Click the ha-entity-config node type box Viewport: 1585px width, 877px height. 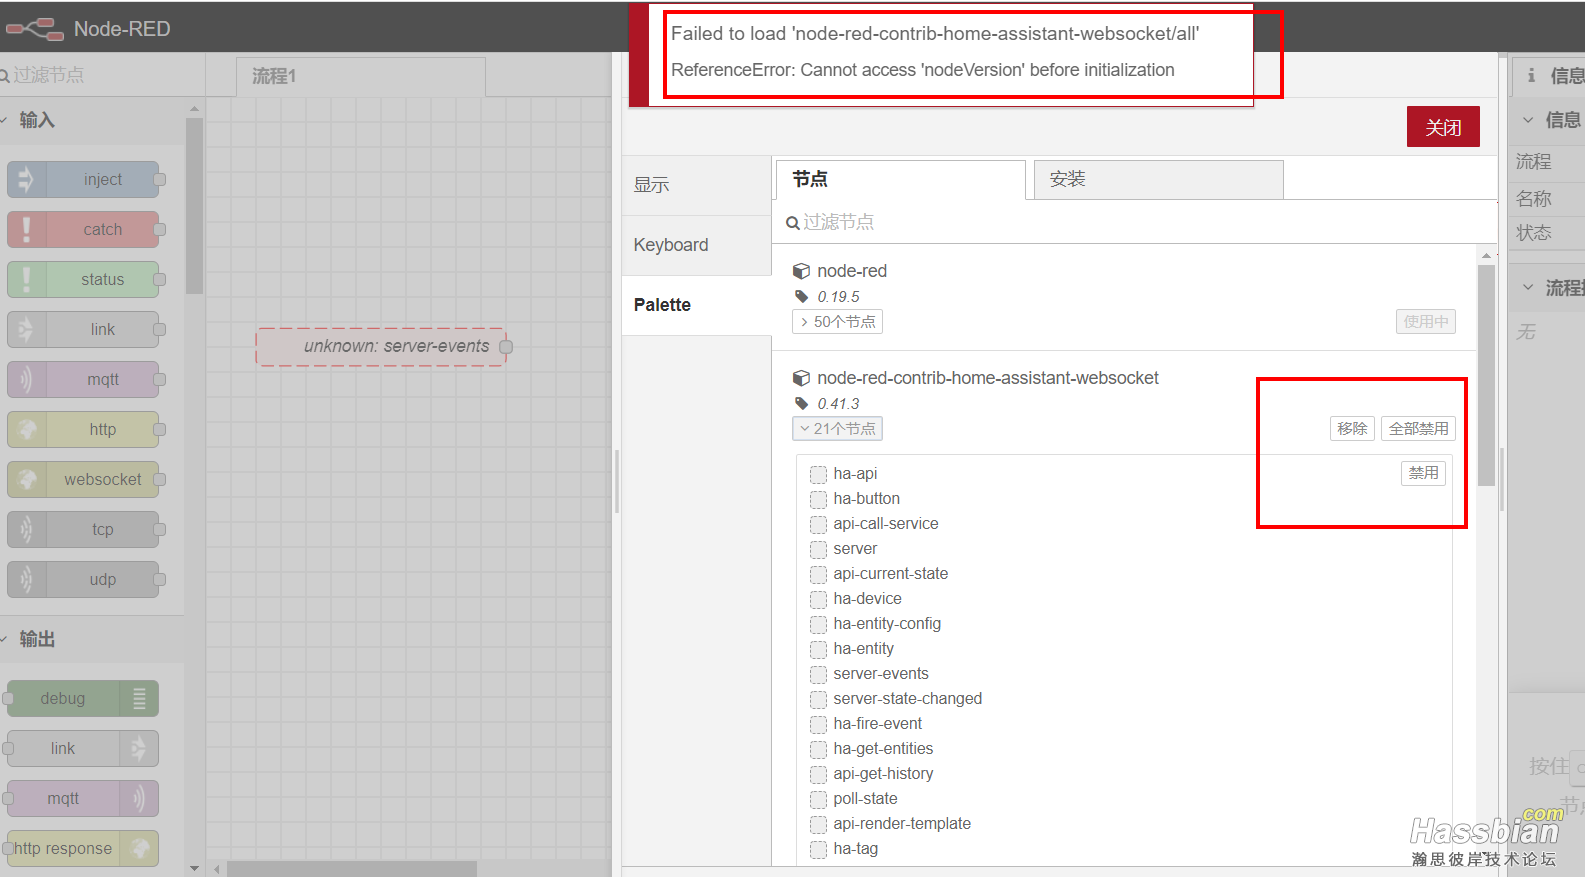coord(818,624)
